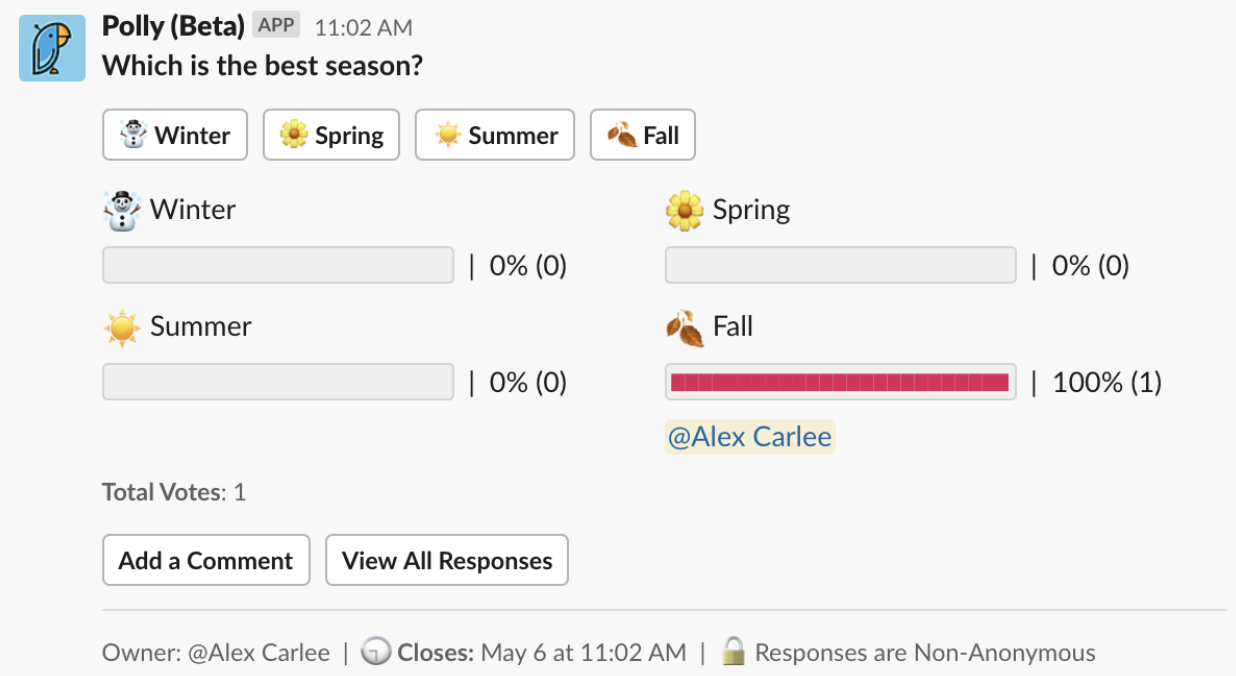Click the padlock icon near Non-Anonymous text

coord(734,652)
